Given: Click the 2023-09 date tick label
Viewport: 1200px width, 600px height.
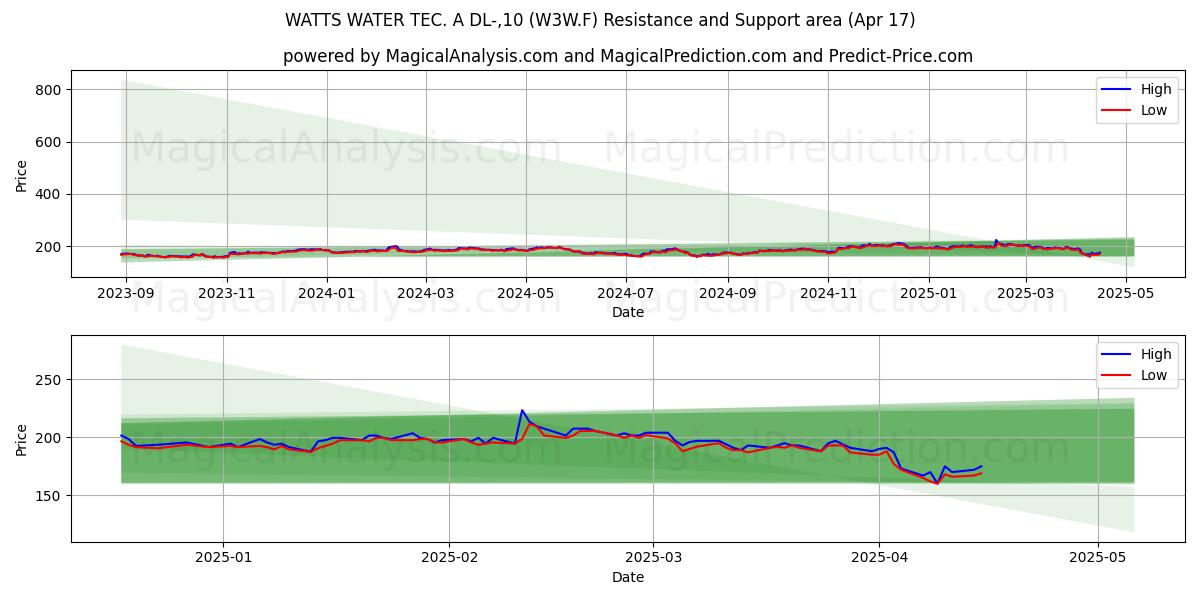Looking at the screenshot, I should click(x=125, y=293).
